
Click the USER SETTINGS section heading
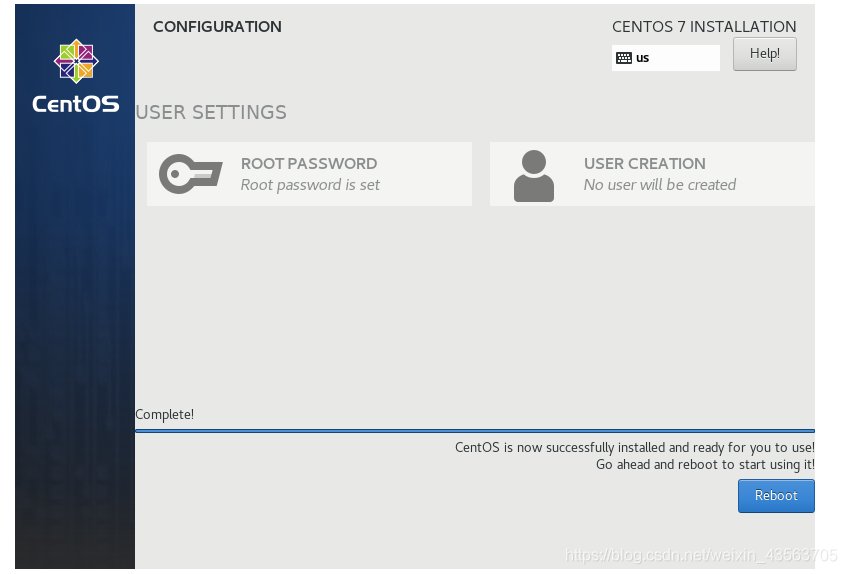[211, 112]
